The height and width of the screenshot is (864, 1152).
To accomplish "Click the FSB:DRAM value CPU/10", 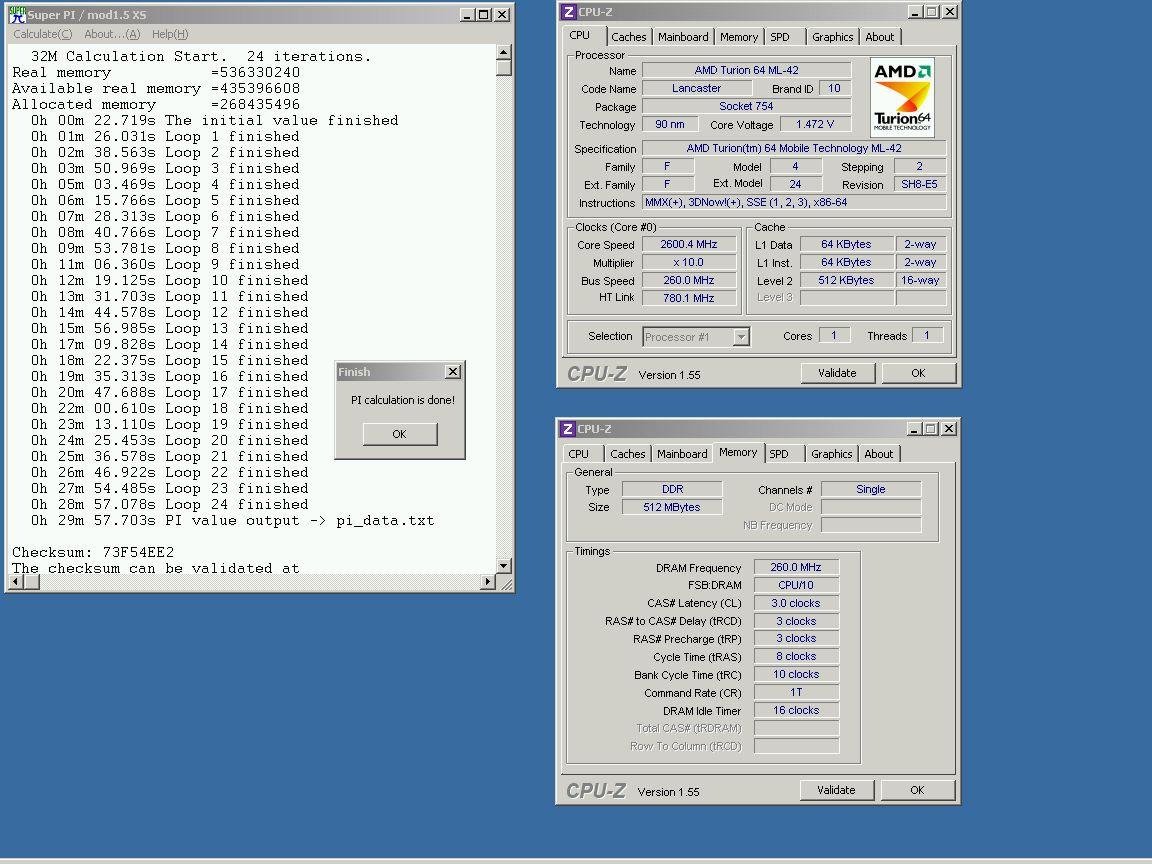I will pos(796,586).
